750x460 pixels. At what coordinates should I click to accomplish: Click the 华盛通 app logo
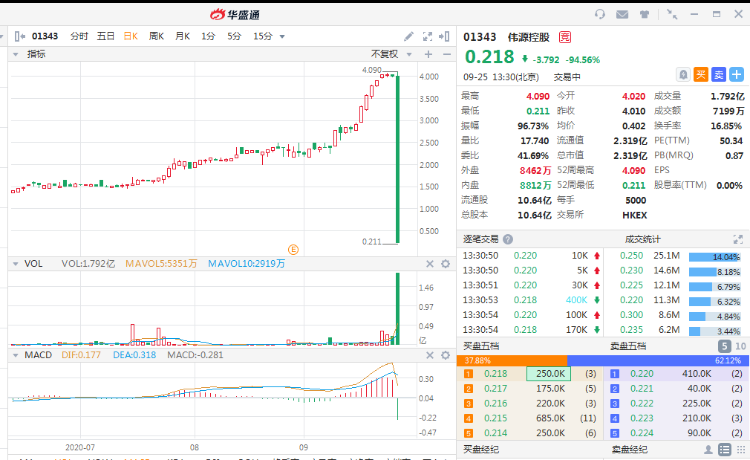(x=235, y=14)
